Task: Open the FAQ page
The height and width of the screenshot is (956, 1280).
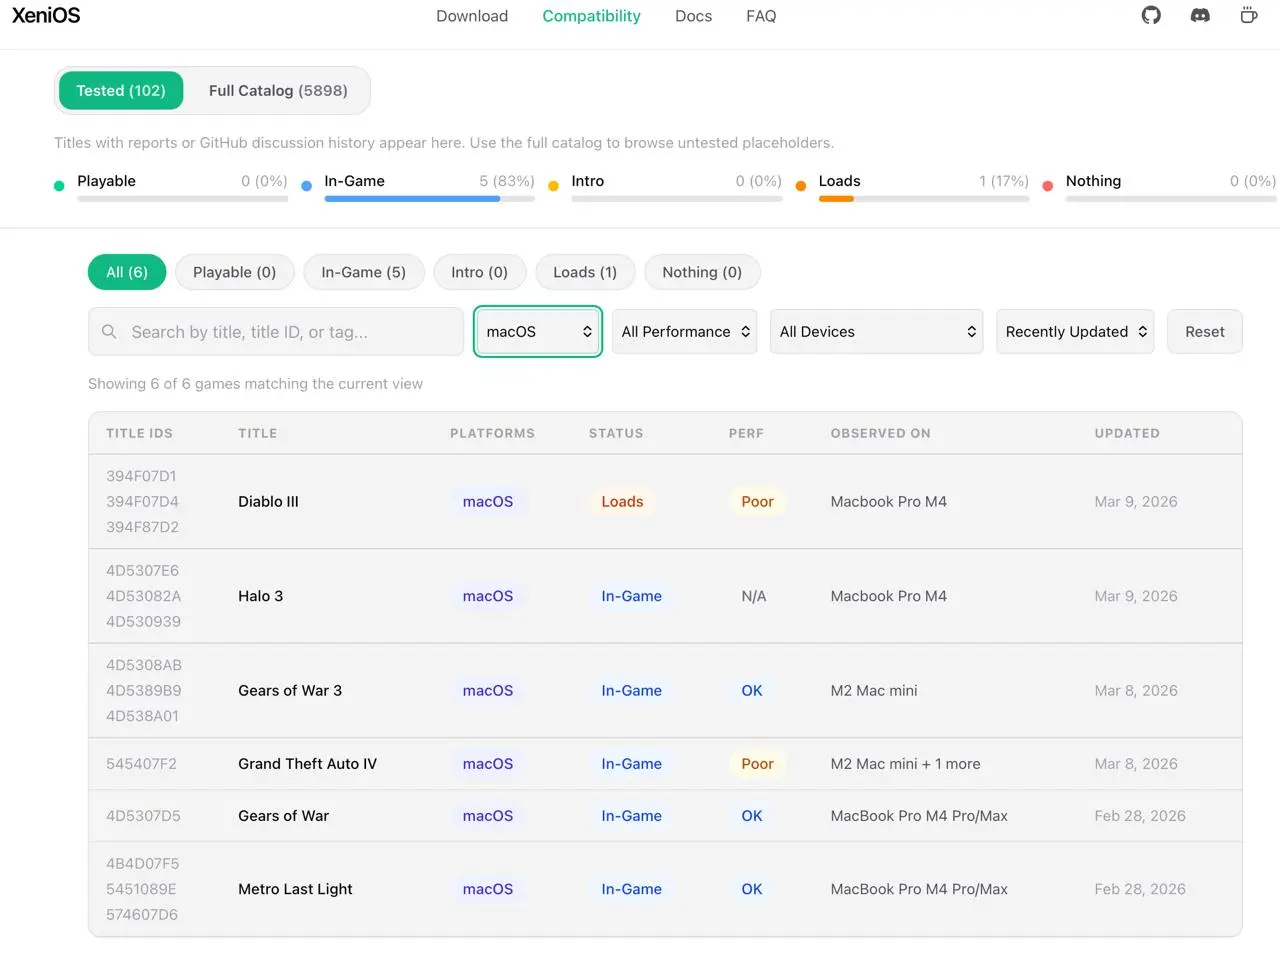Action: (x=761, y=16)
